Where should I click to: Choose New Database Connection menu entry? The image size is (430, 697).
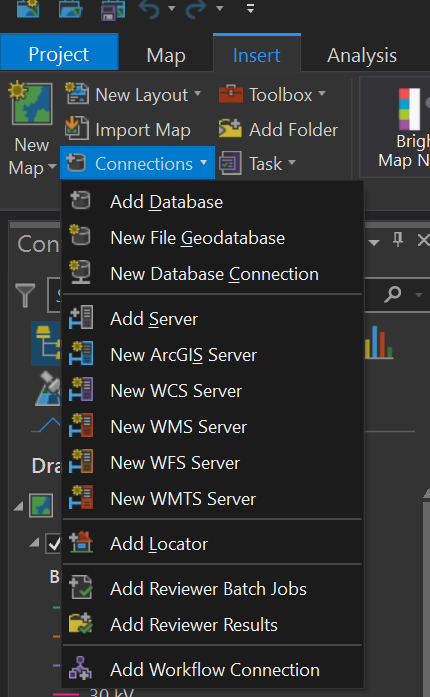pos(213,274)
